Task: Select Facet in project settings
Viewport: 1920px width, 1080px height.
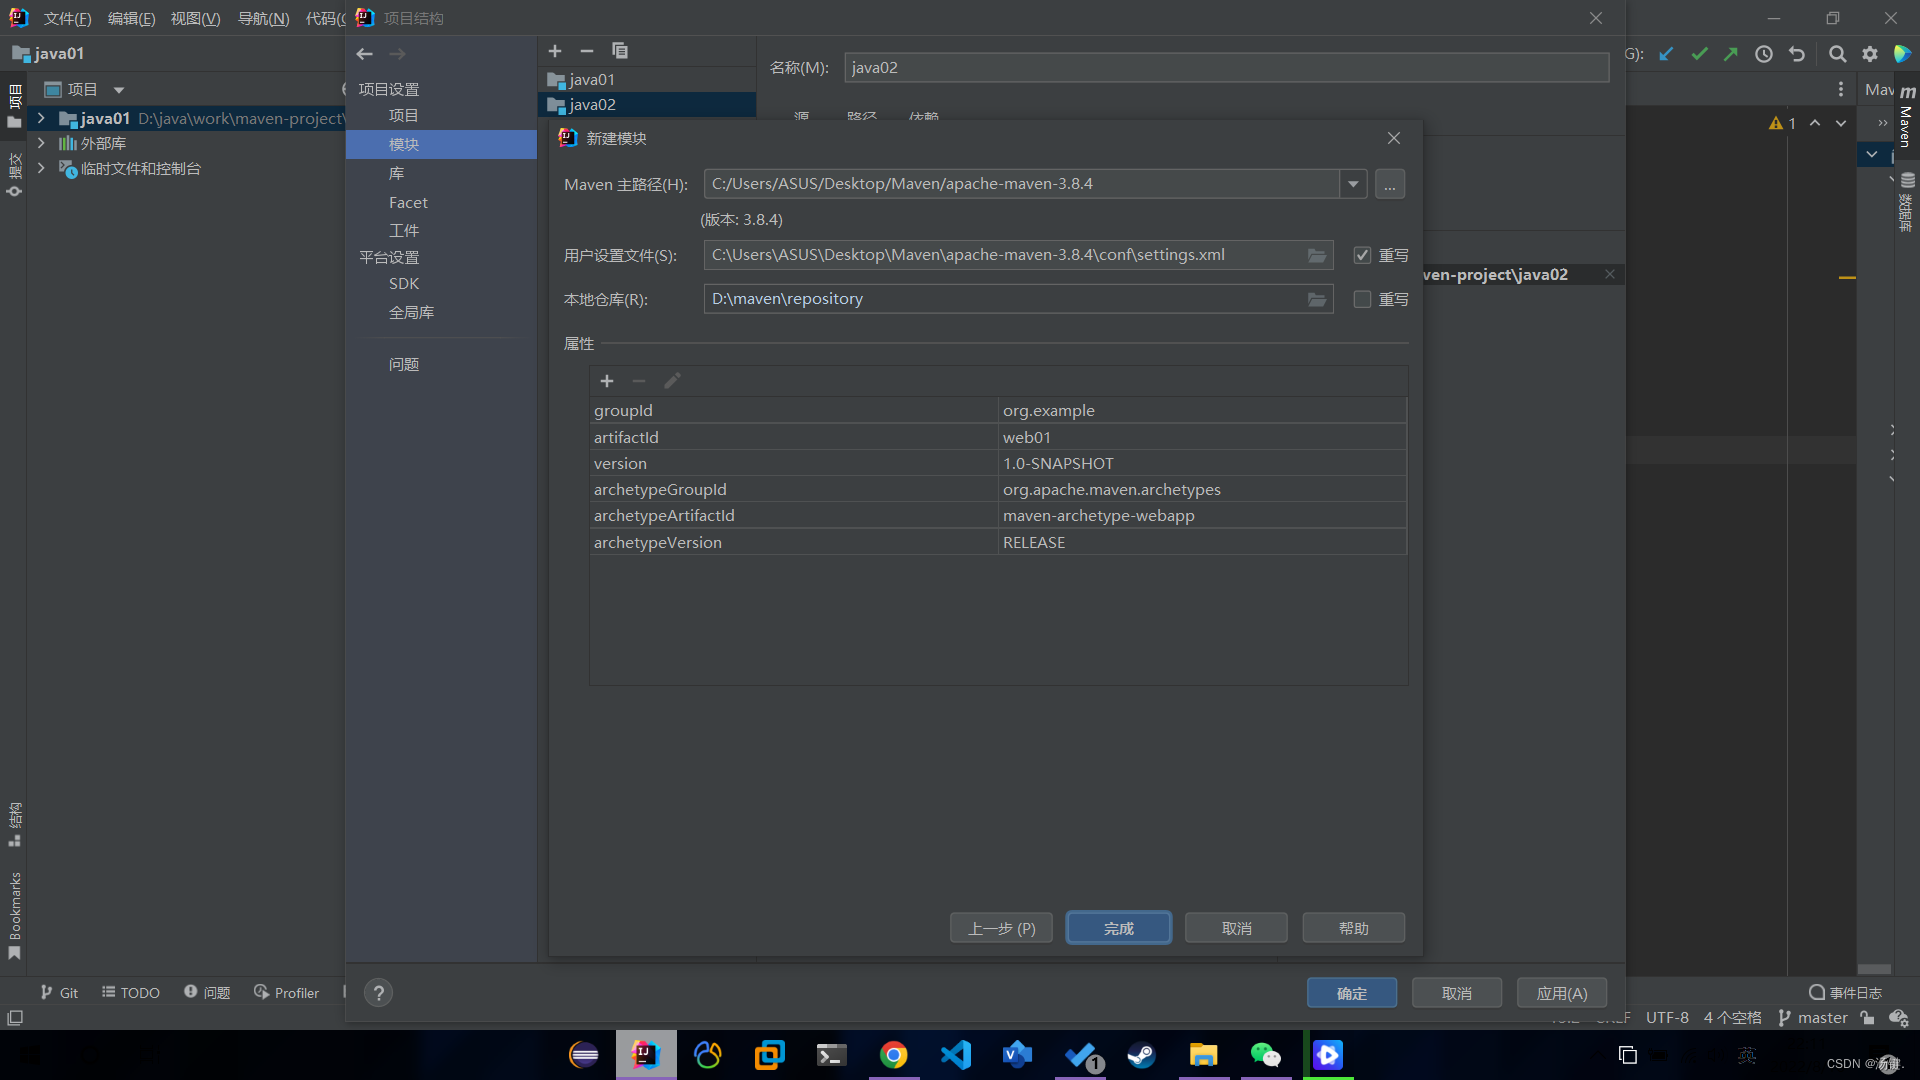Action: (408, 203)
